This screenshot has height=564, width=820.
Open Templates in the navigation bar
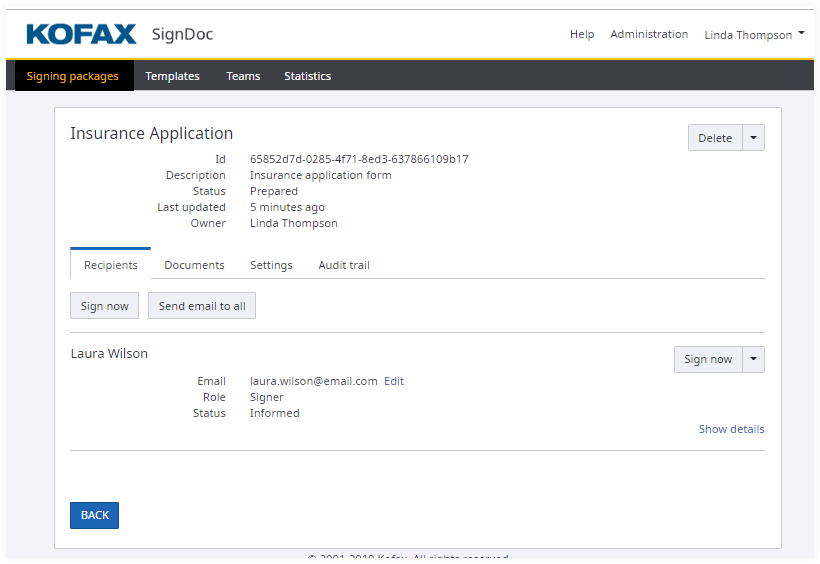[x=172, y=76]
